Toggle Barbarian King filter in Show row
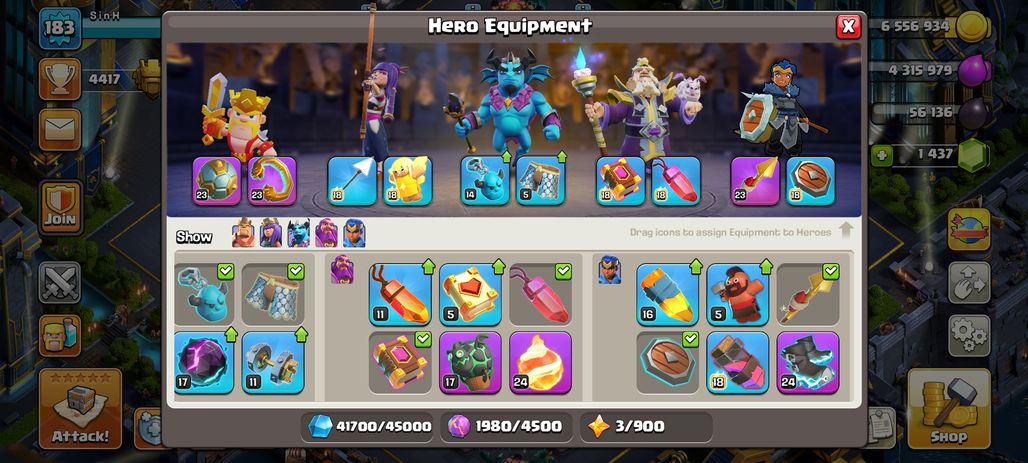 click(243, 233)
